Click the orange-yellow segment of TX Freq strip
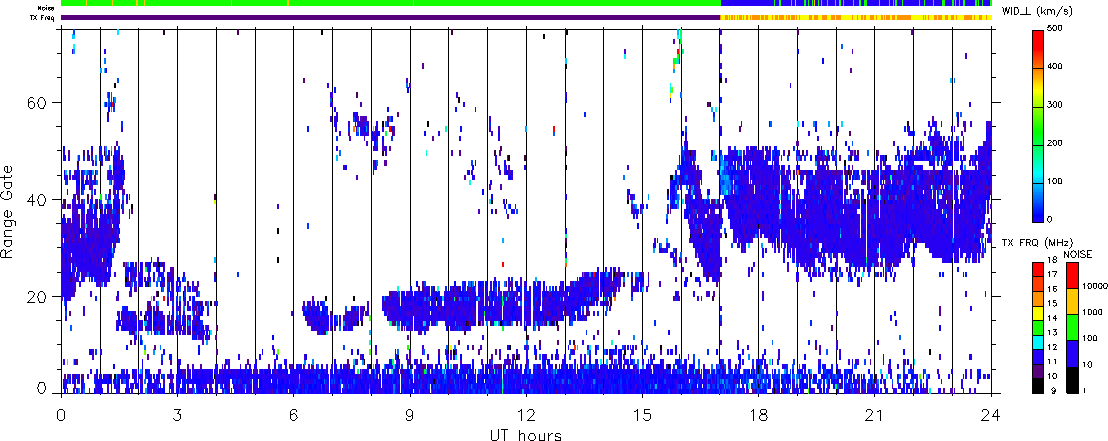The height and width of the screenshot is (441, 1108). tap(856, 17)
